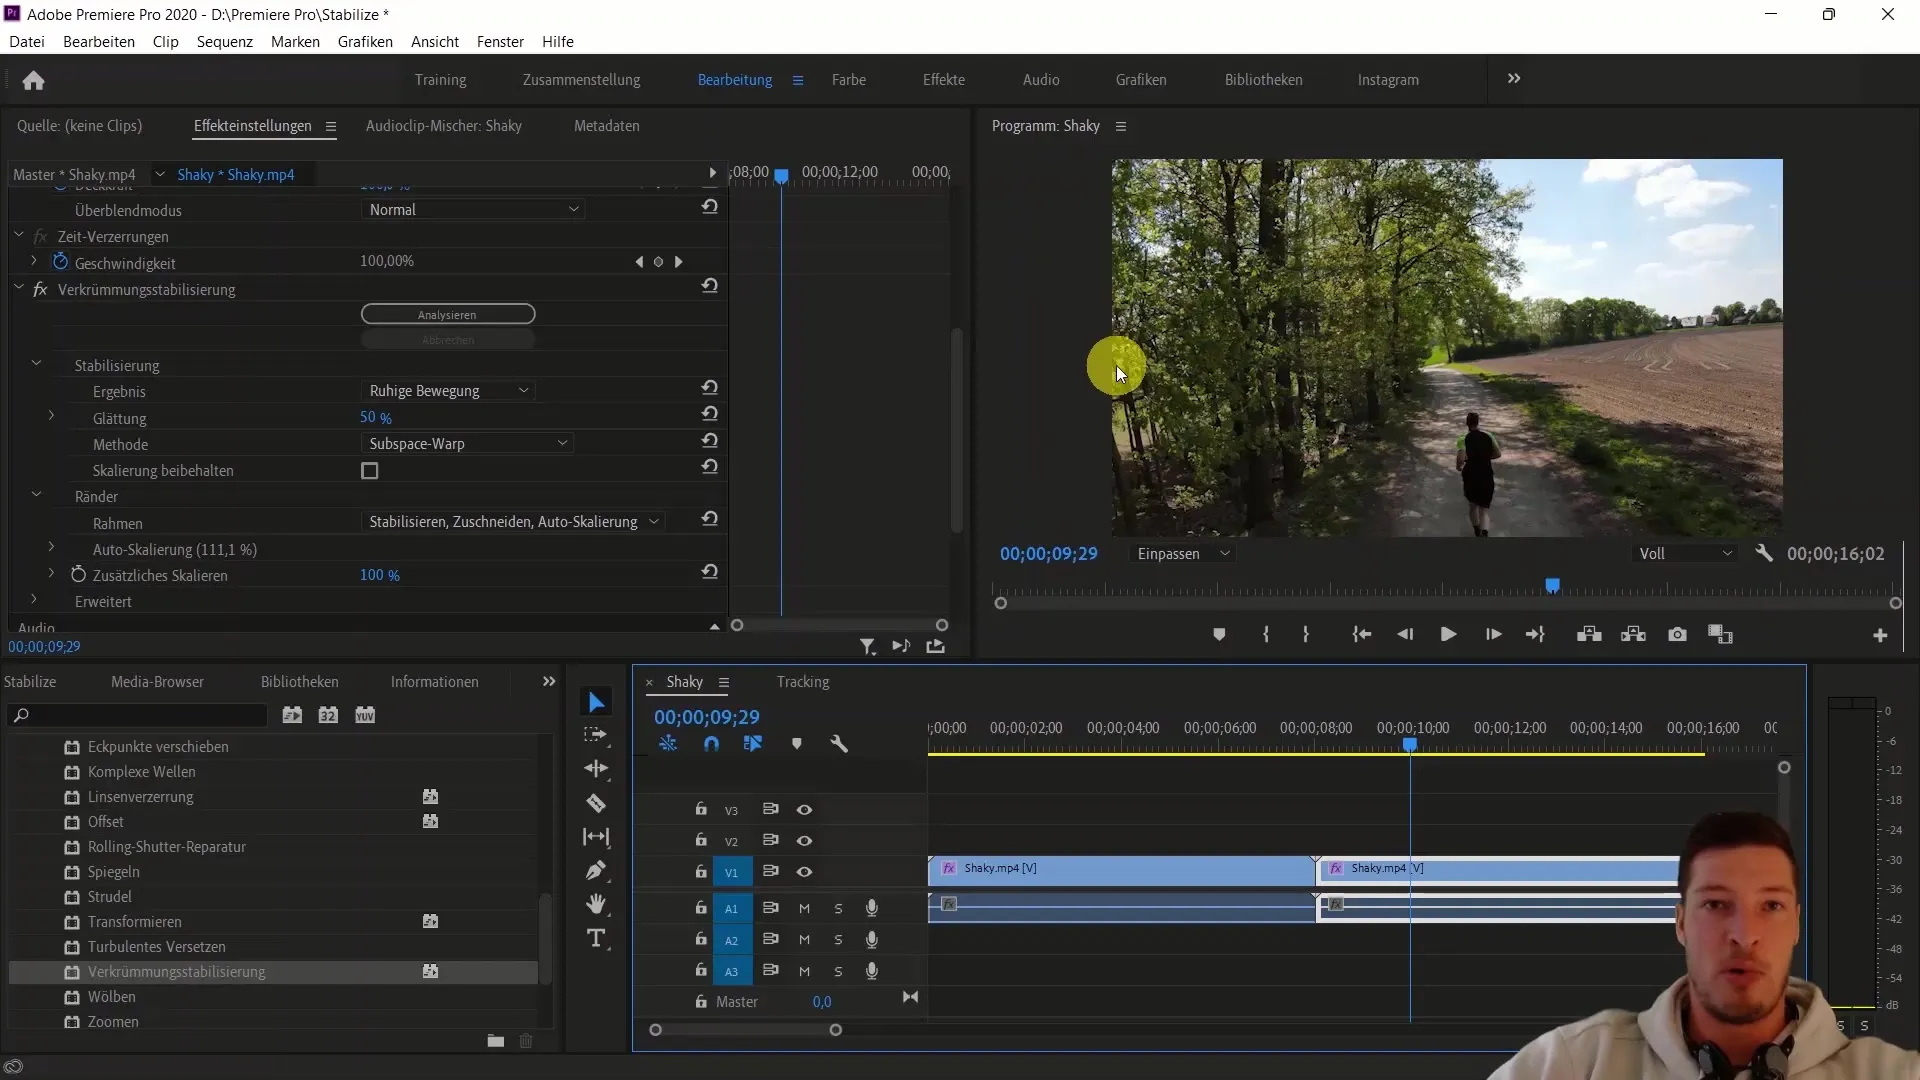Select the Selection tool arrow
This screenshot has height=1080, width=1920.
click(x=596, y=703)
